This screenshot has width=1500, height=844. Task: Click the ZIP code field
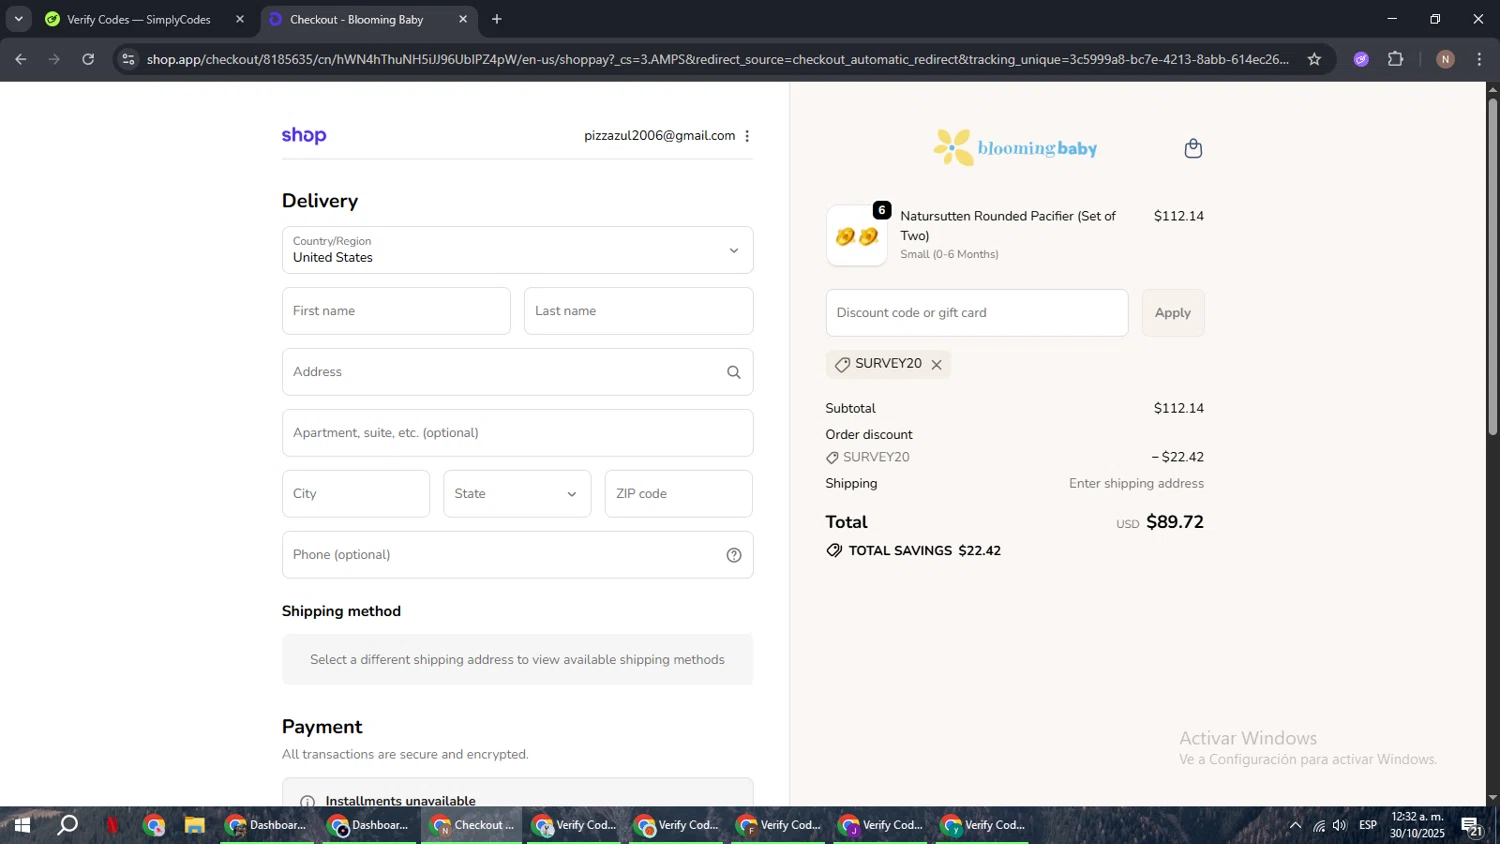[678, 494]
